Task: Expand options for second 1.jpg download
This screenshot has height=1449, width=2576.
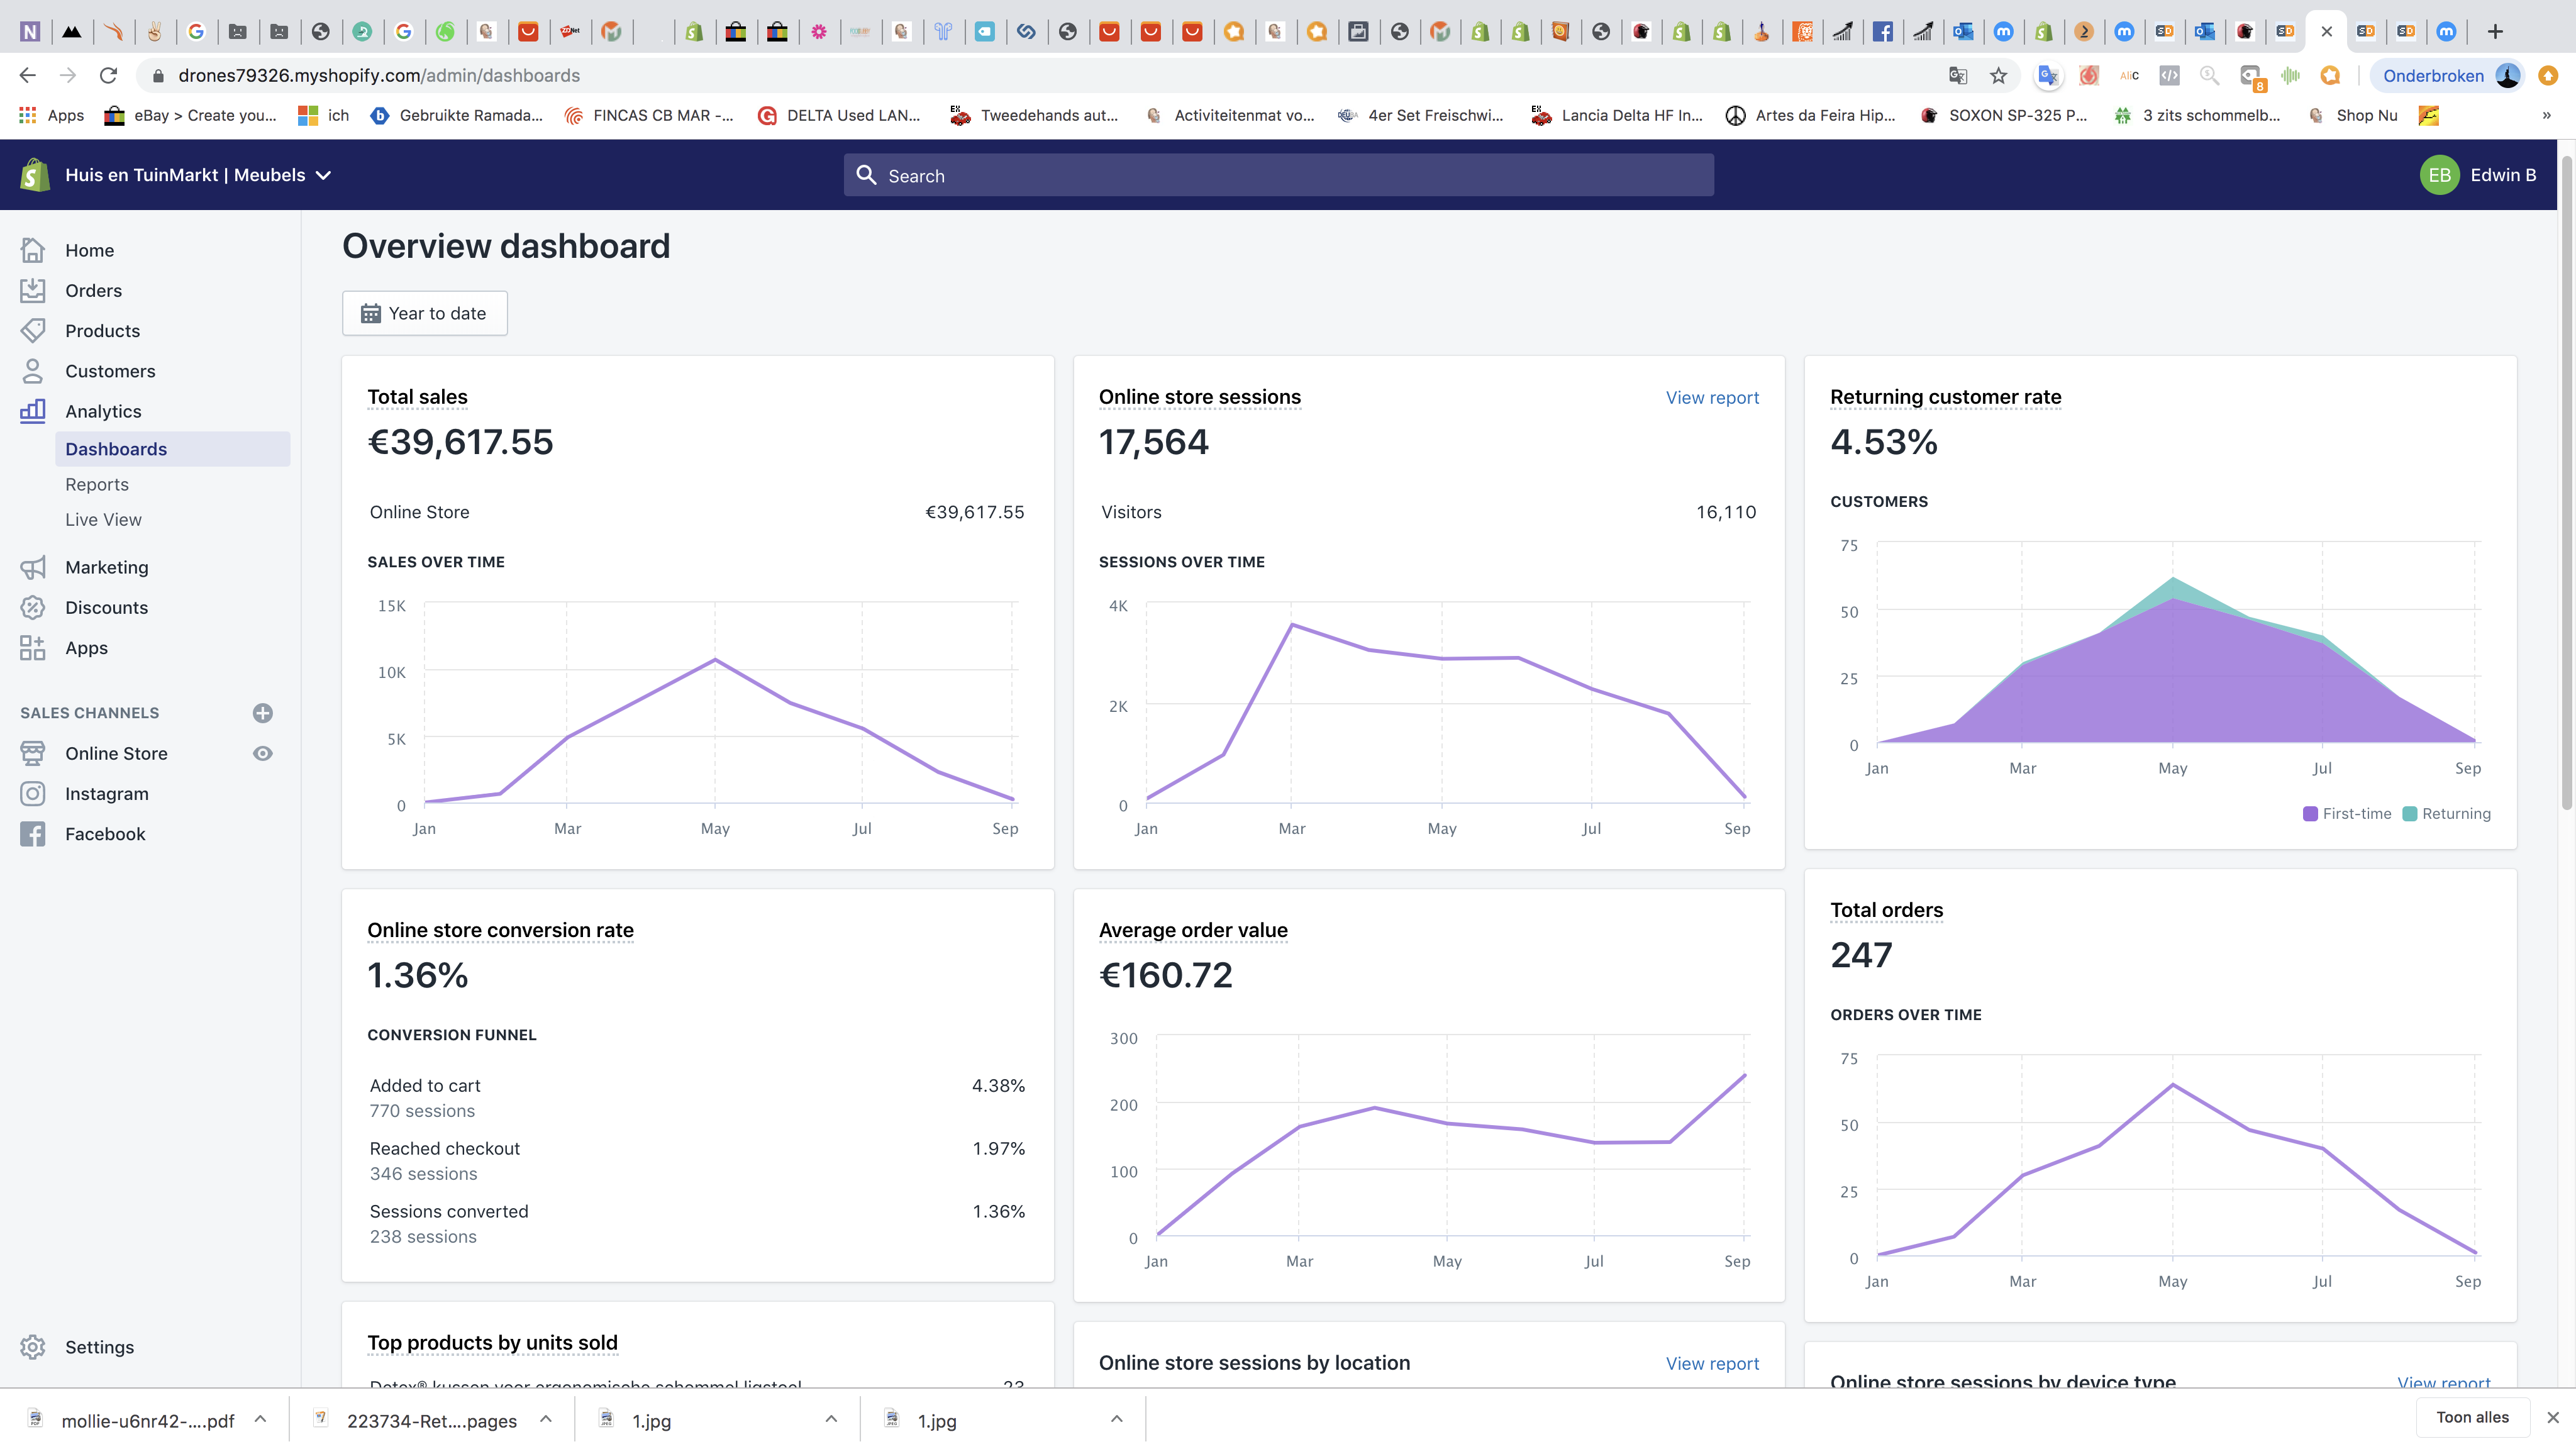Action: tap(1117, 1419)
